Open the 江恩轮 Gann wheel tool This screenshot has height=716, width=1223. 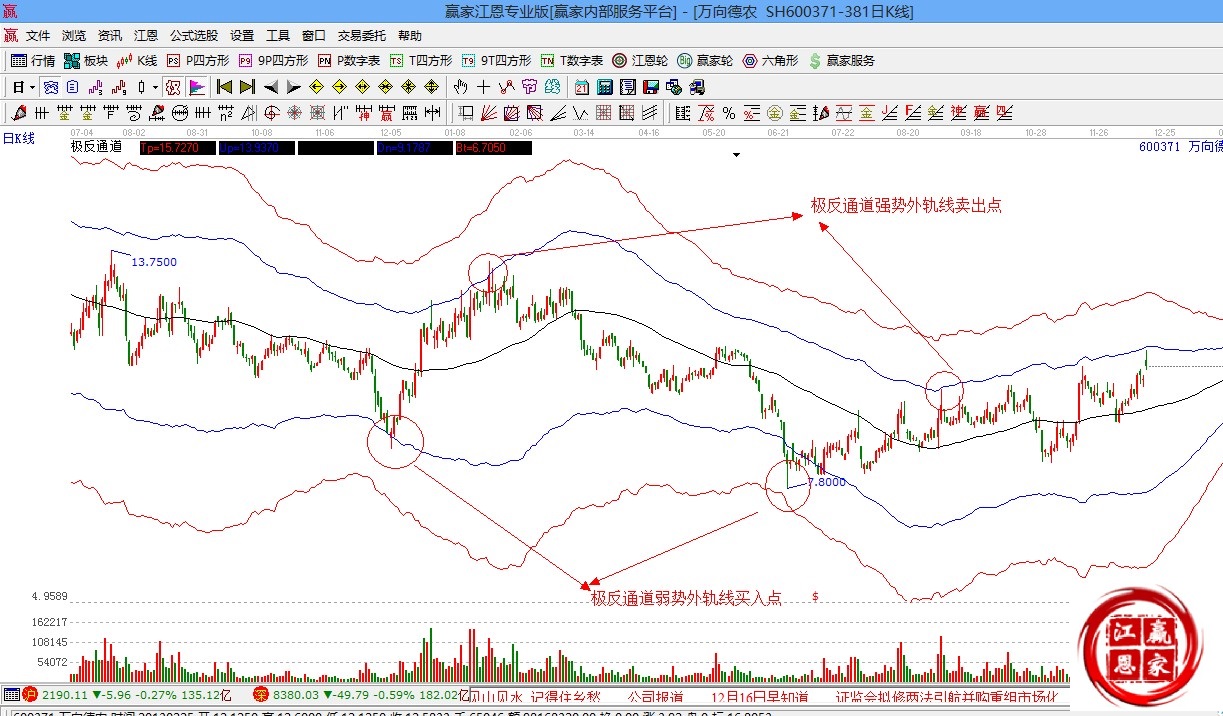(x=642, y=61)
